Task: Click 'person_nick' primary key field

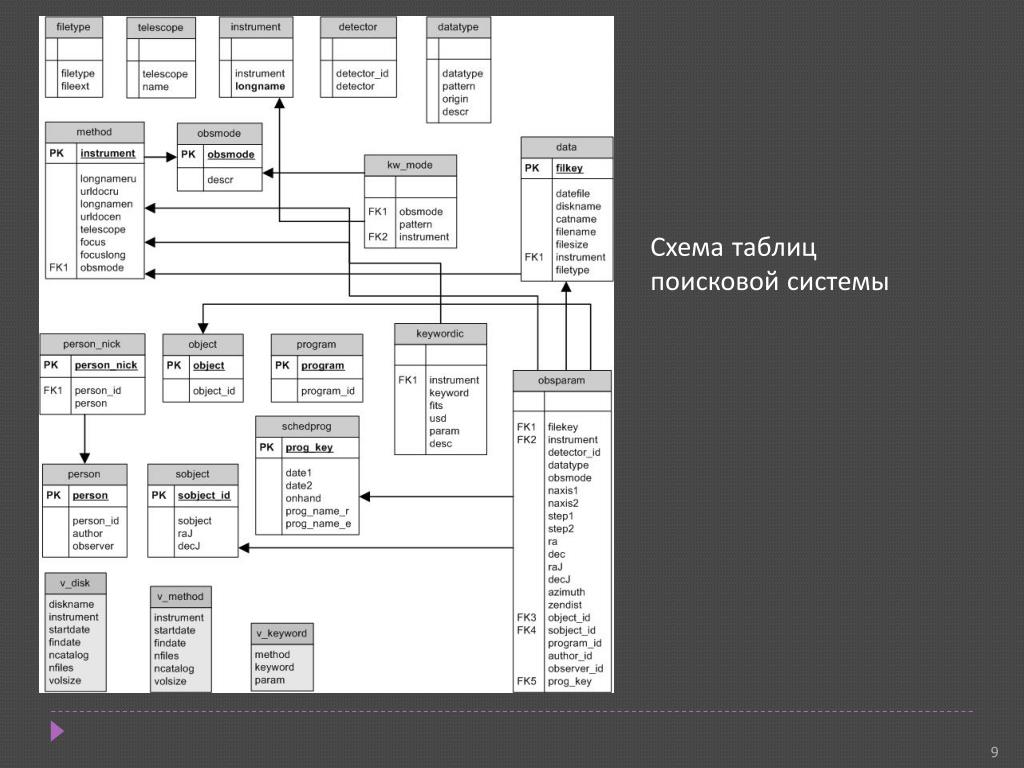Action: point(106,366)
